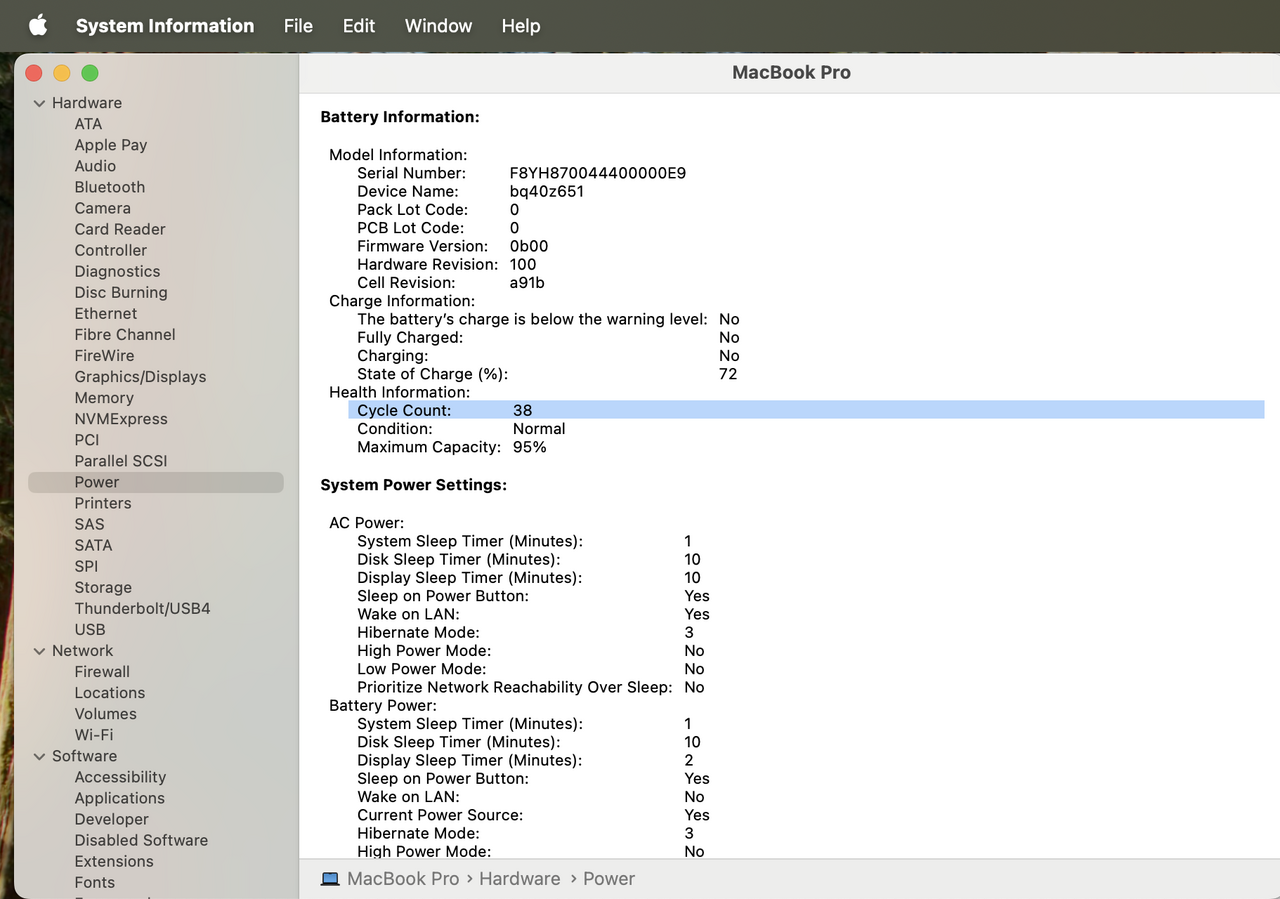Click the Battery Information heading
Screen dimensions: 1280x899
click(400, 117)
